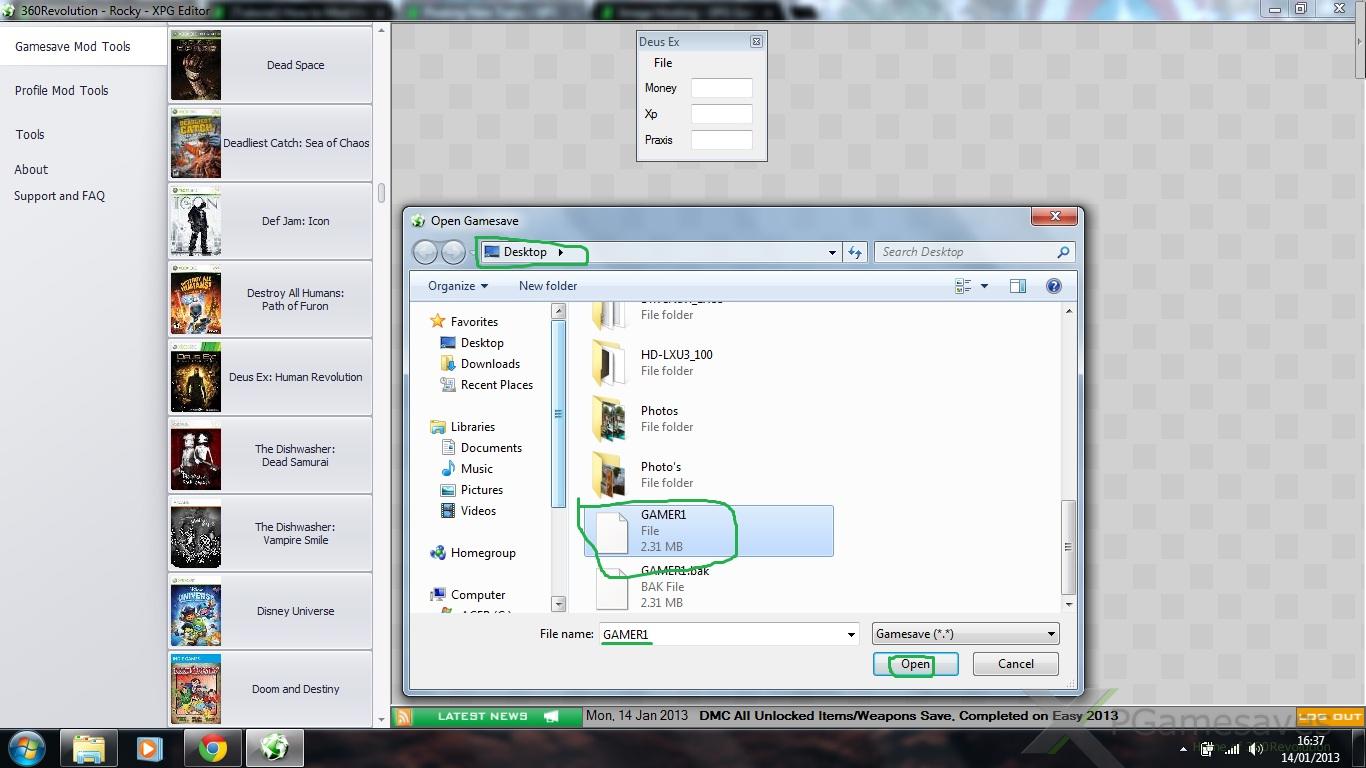
Task: Toggle the preview pane icon
Action: coord(1017,286)
